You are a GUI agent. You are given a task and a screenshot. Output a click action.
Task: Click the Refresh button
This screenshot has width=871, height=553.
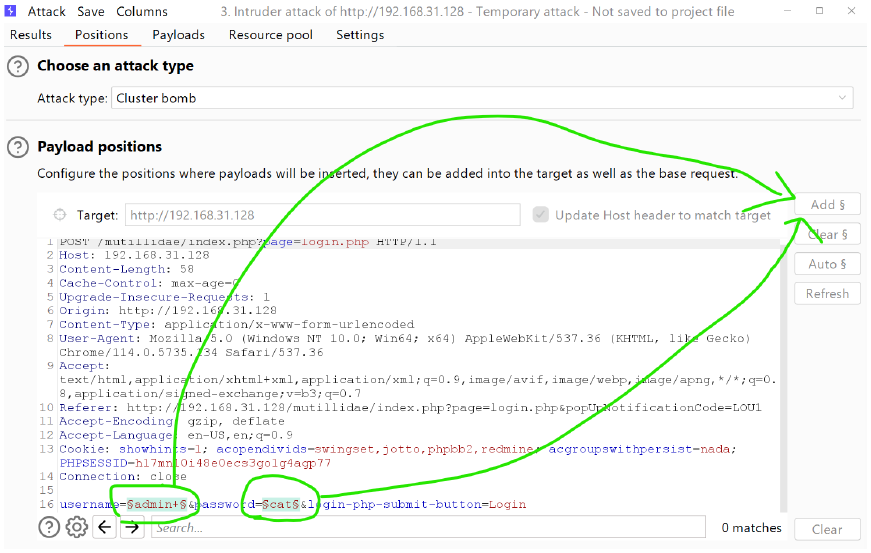[827, 293]
